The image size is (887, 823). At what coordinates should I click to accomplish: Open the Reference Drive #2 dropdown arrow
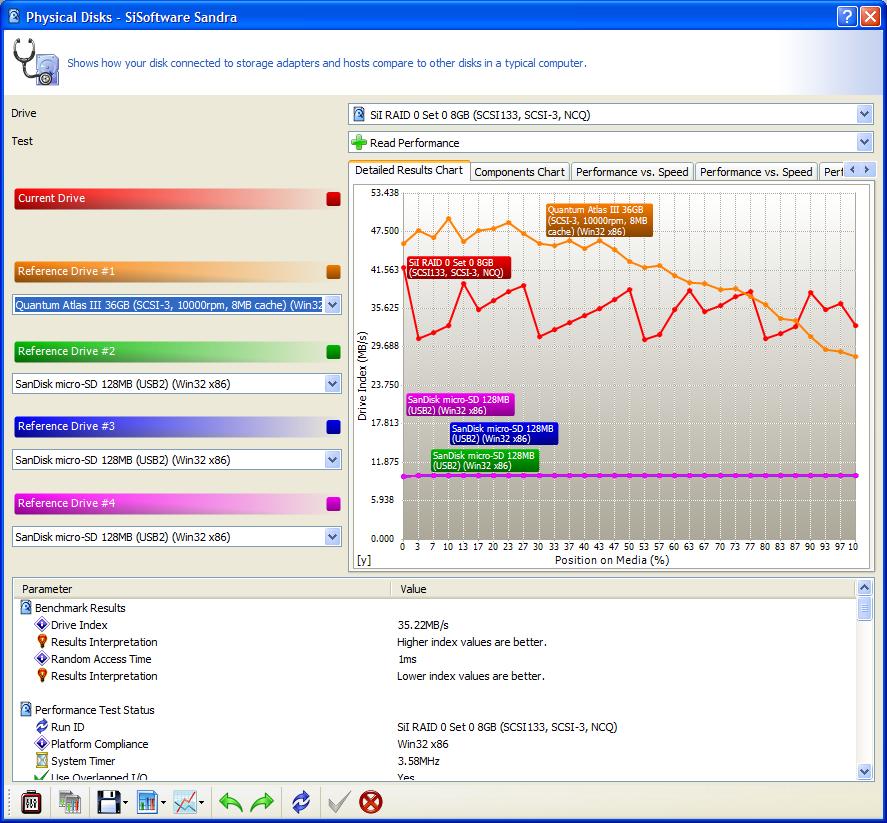point(333,384)
